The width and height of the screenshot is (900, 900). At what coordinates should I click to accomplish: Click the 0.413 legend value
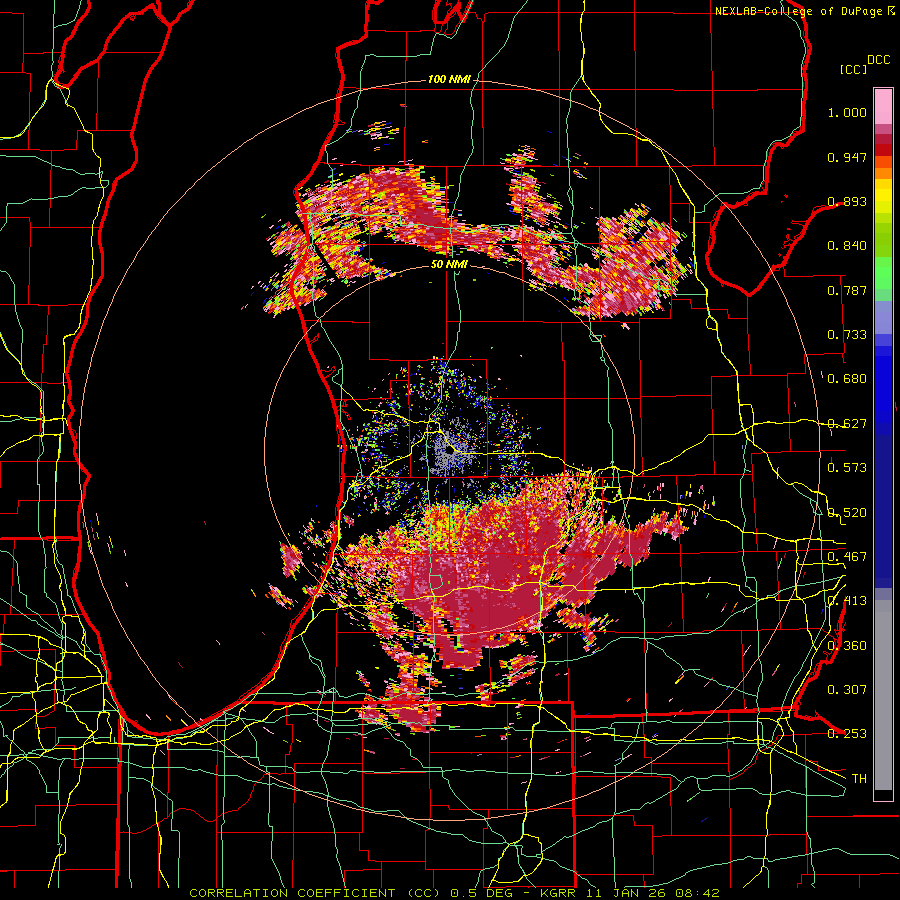(x=847, y=601)
